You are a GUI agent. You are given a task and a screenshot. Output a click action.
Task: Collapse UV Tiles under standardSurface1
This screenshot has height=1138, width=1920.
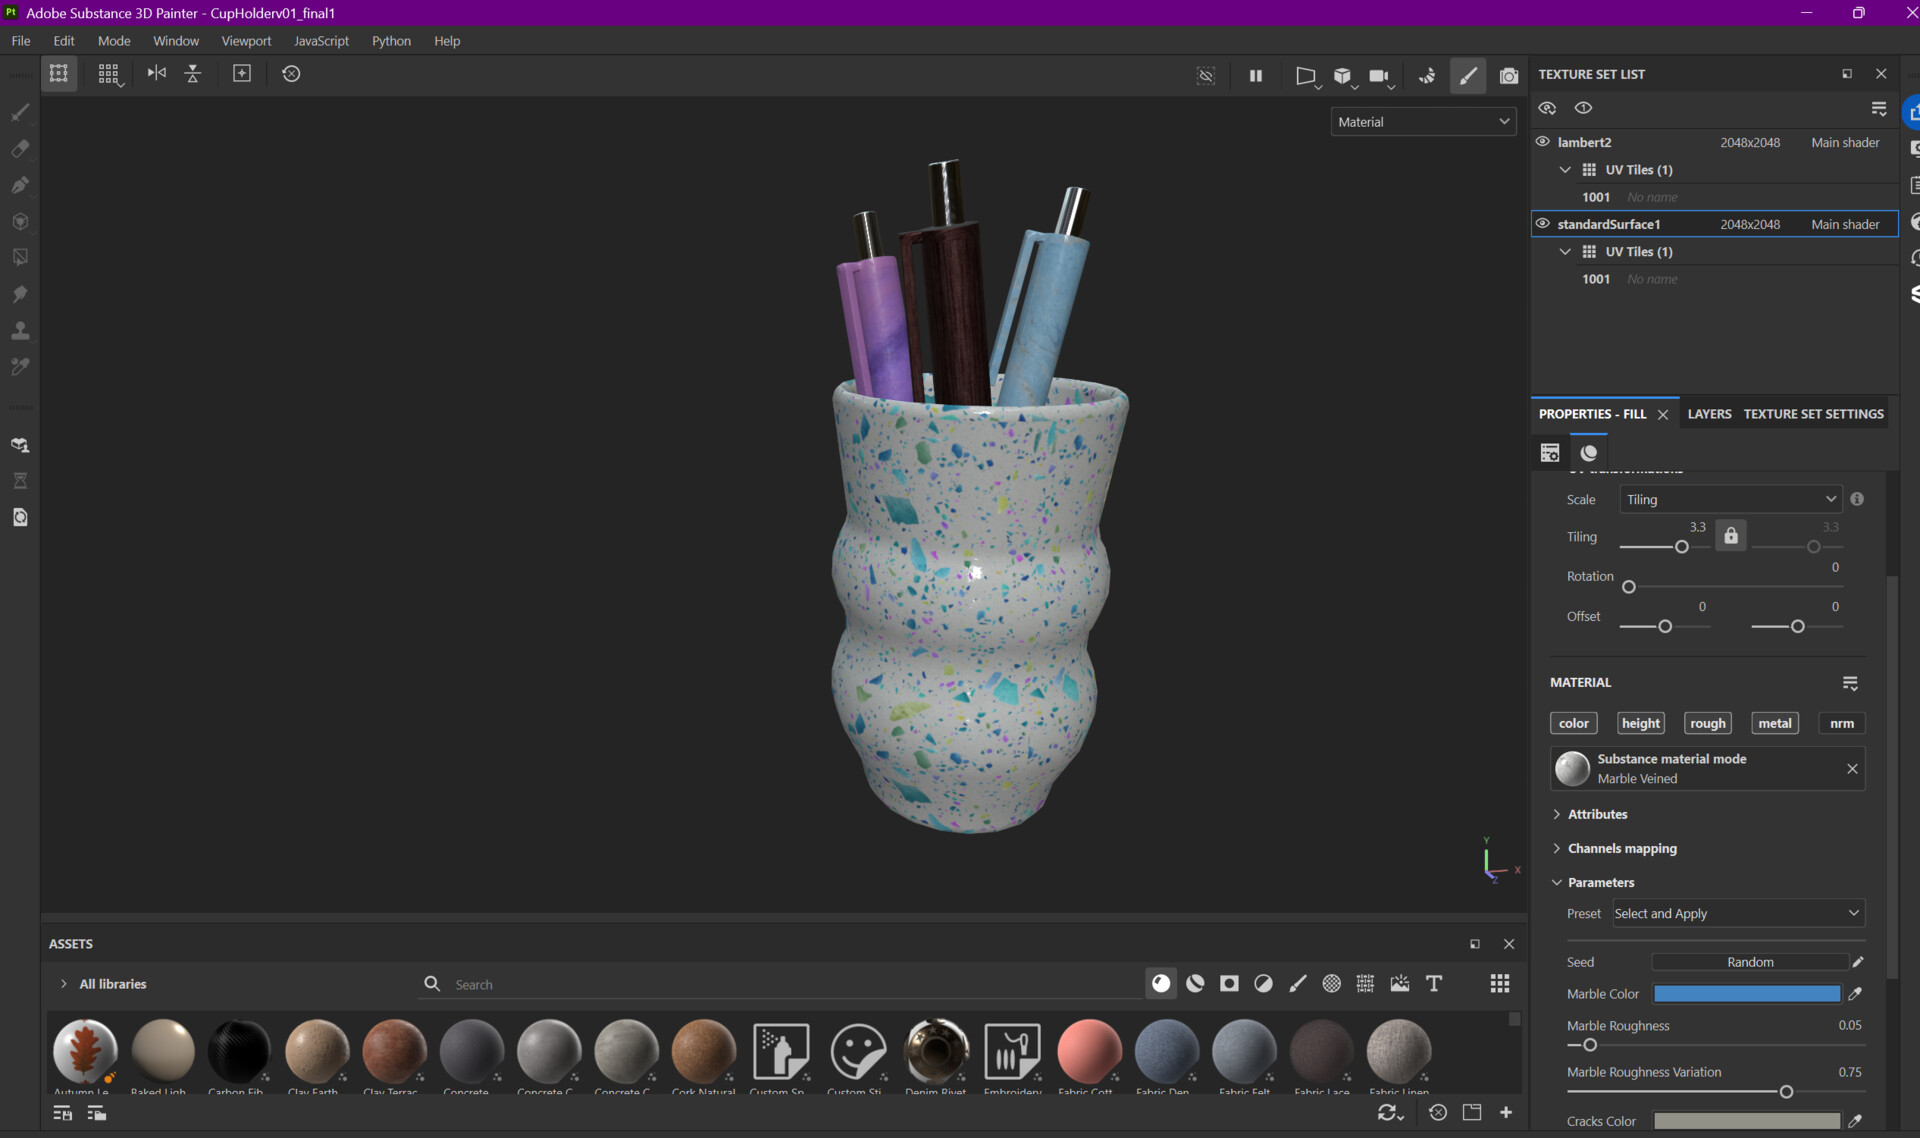pyautogui.click(x=1564, y=251)
